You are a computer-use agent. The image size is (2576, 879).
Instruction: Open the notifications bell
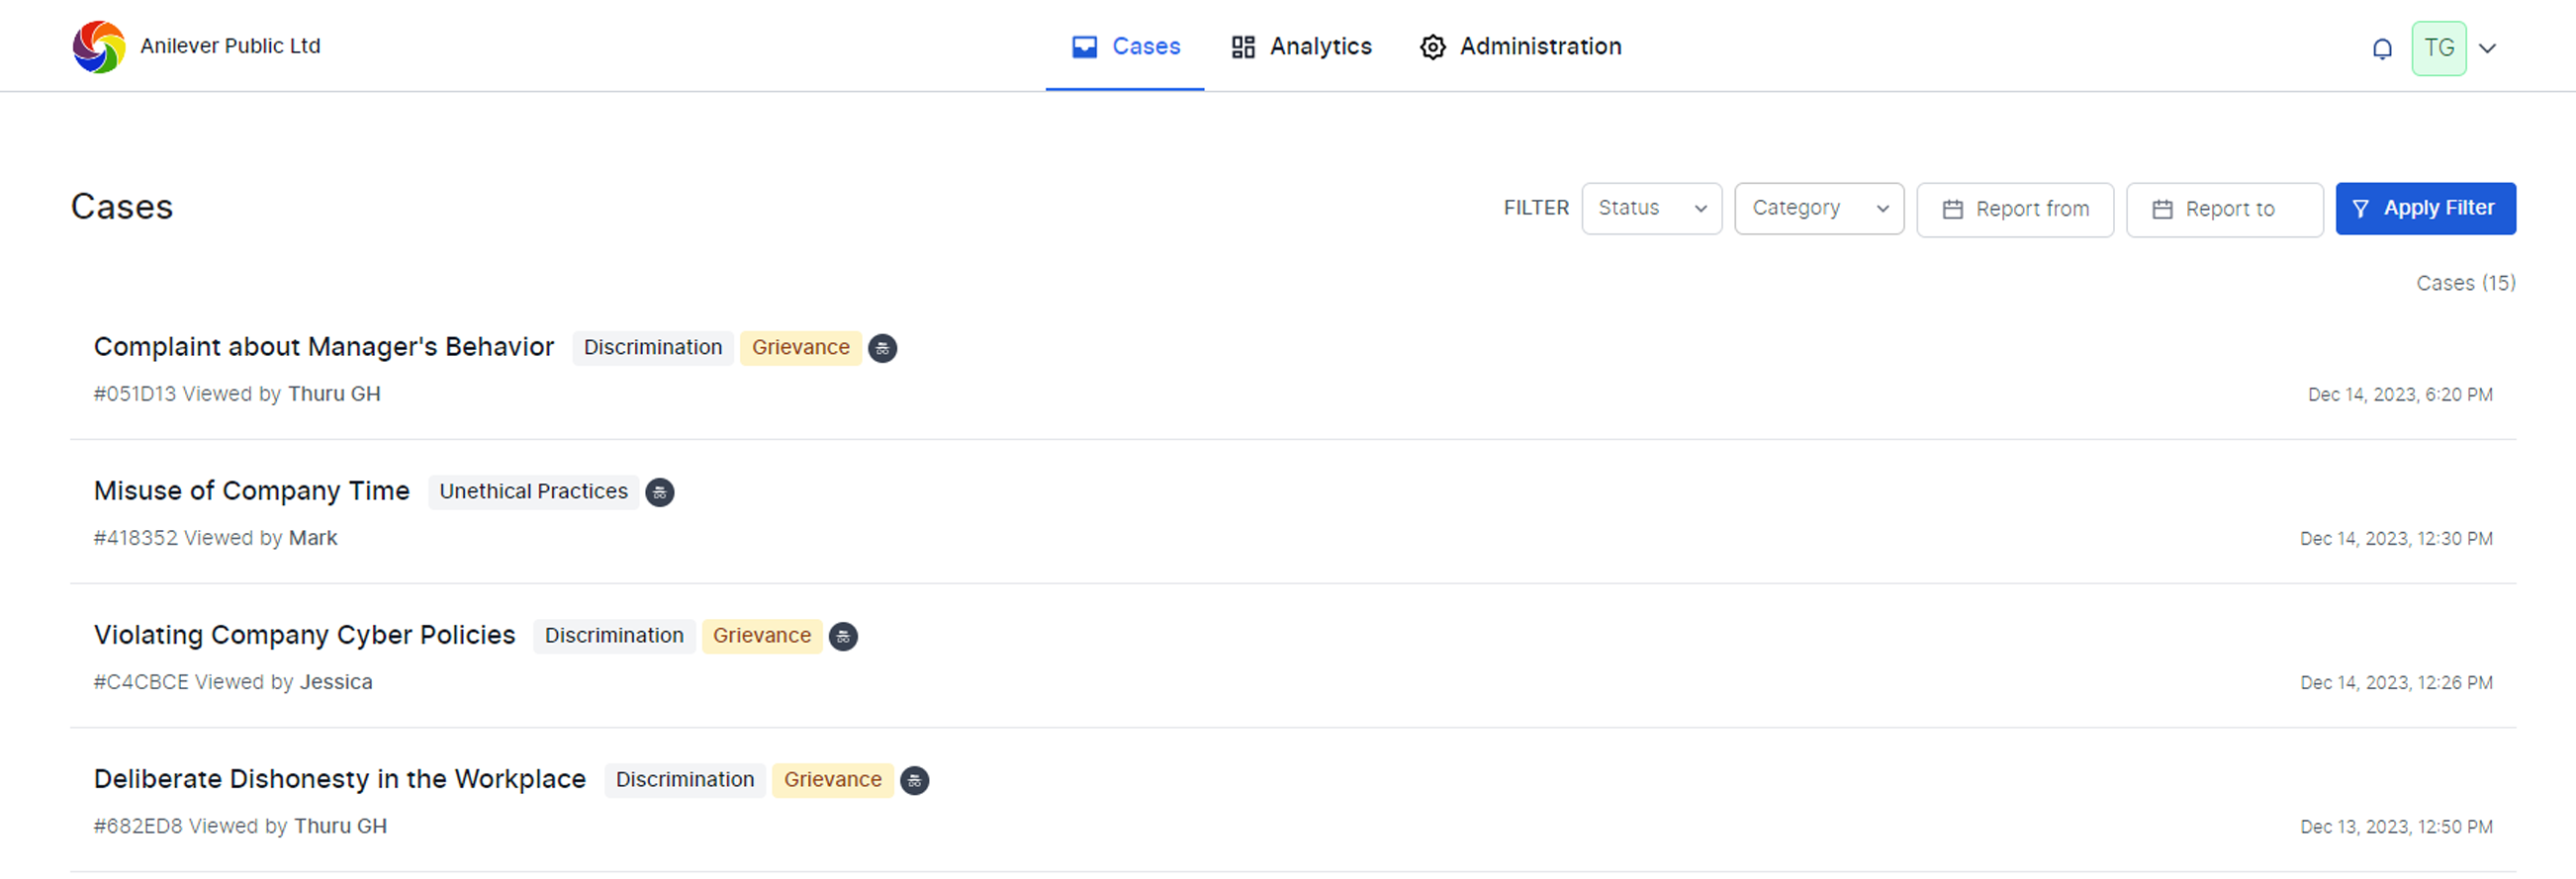coord(2382,48)
